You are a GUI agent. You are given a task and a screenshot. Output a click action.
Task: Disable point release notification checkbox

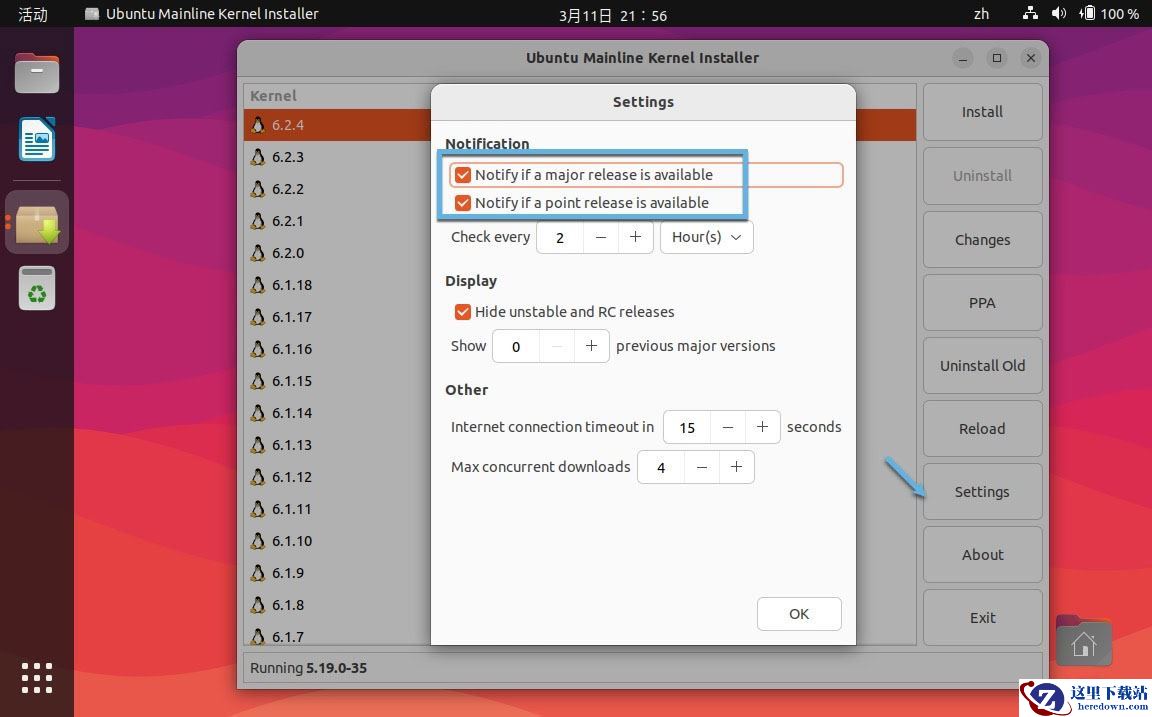[463, 203]
